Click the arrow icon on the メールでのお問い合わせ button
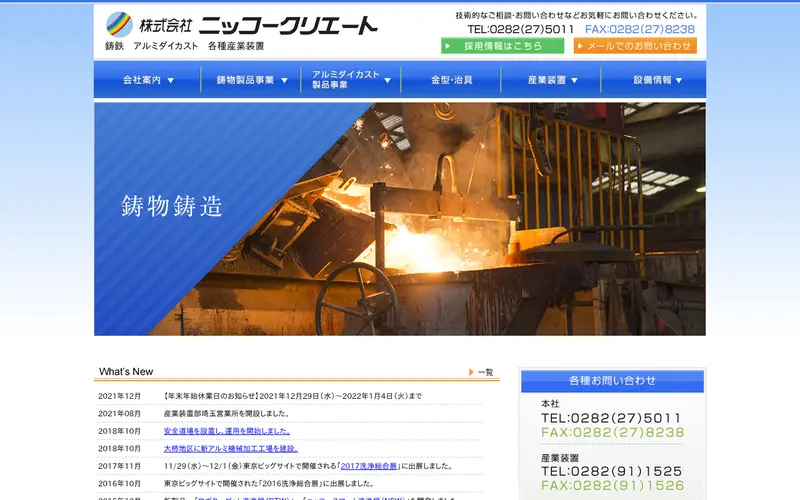Viewport: 800px width, 500px height. (580, 46)
